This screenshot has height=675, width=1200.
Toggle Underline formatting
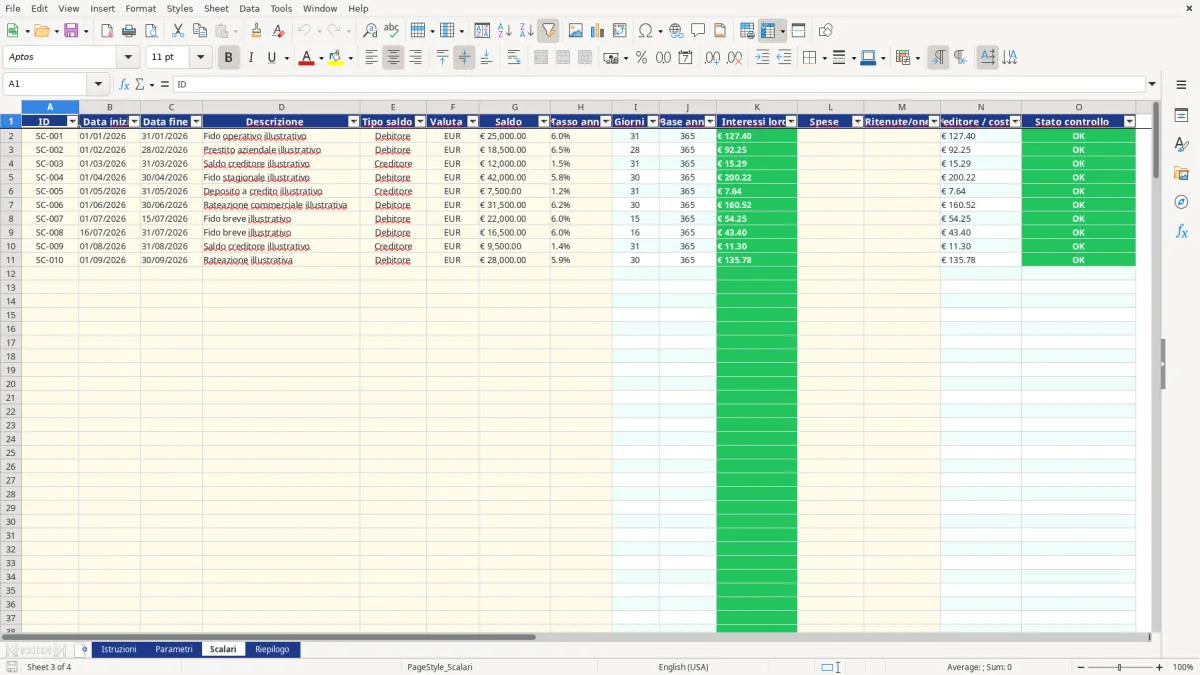pyautogui.click(x=271, y=58)
